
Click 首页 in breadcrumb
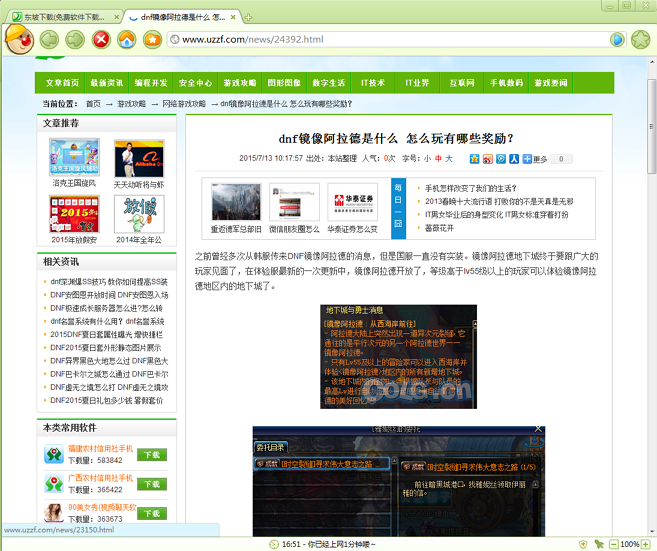93,104
